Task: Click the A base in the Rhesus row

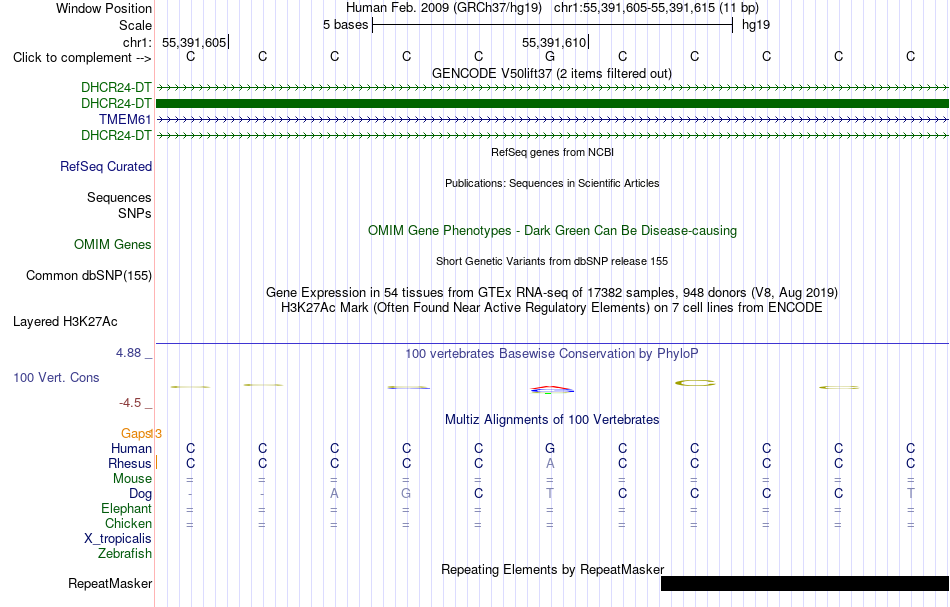Action: coord(550,464)
